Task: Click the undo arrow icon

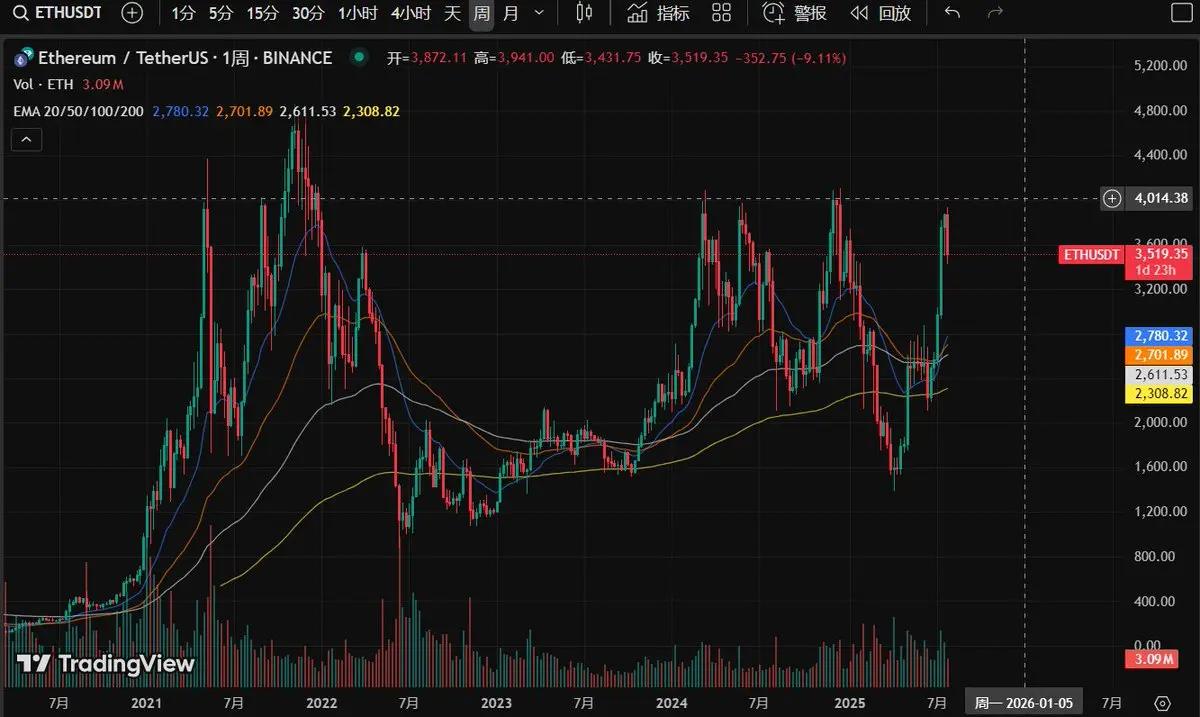Action: [953, 13]
